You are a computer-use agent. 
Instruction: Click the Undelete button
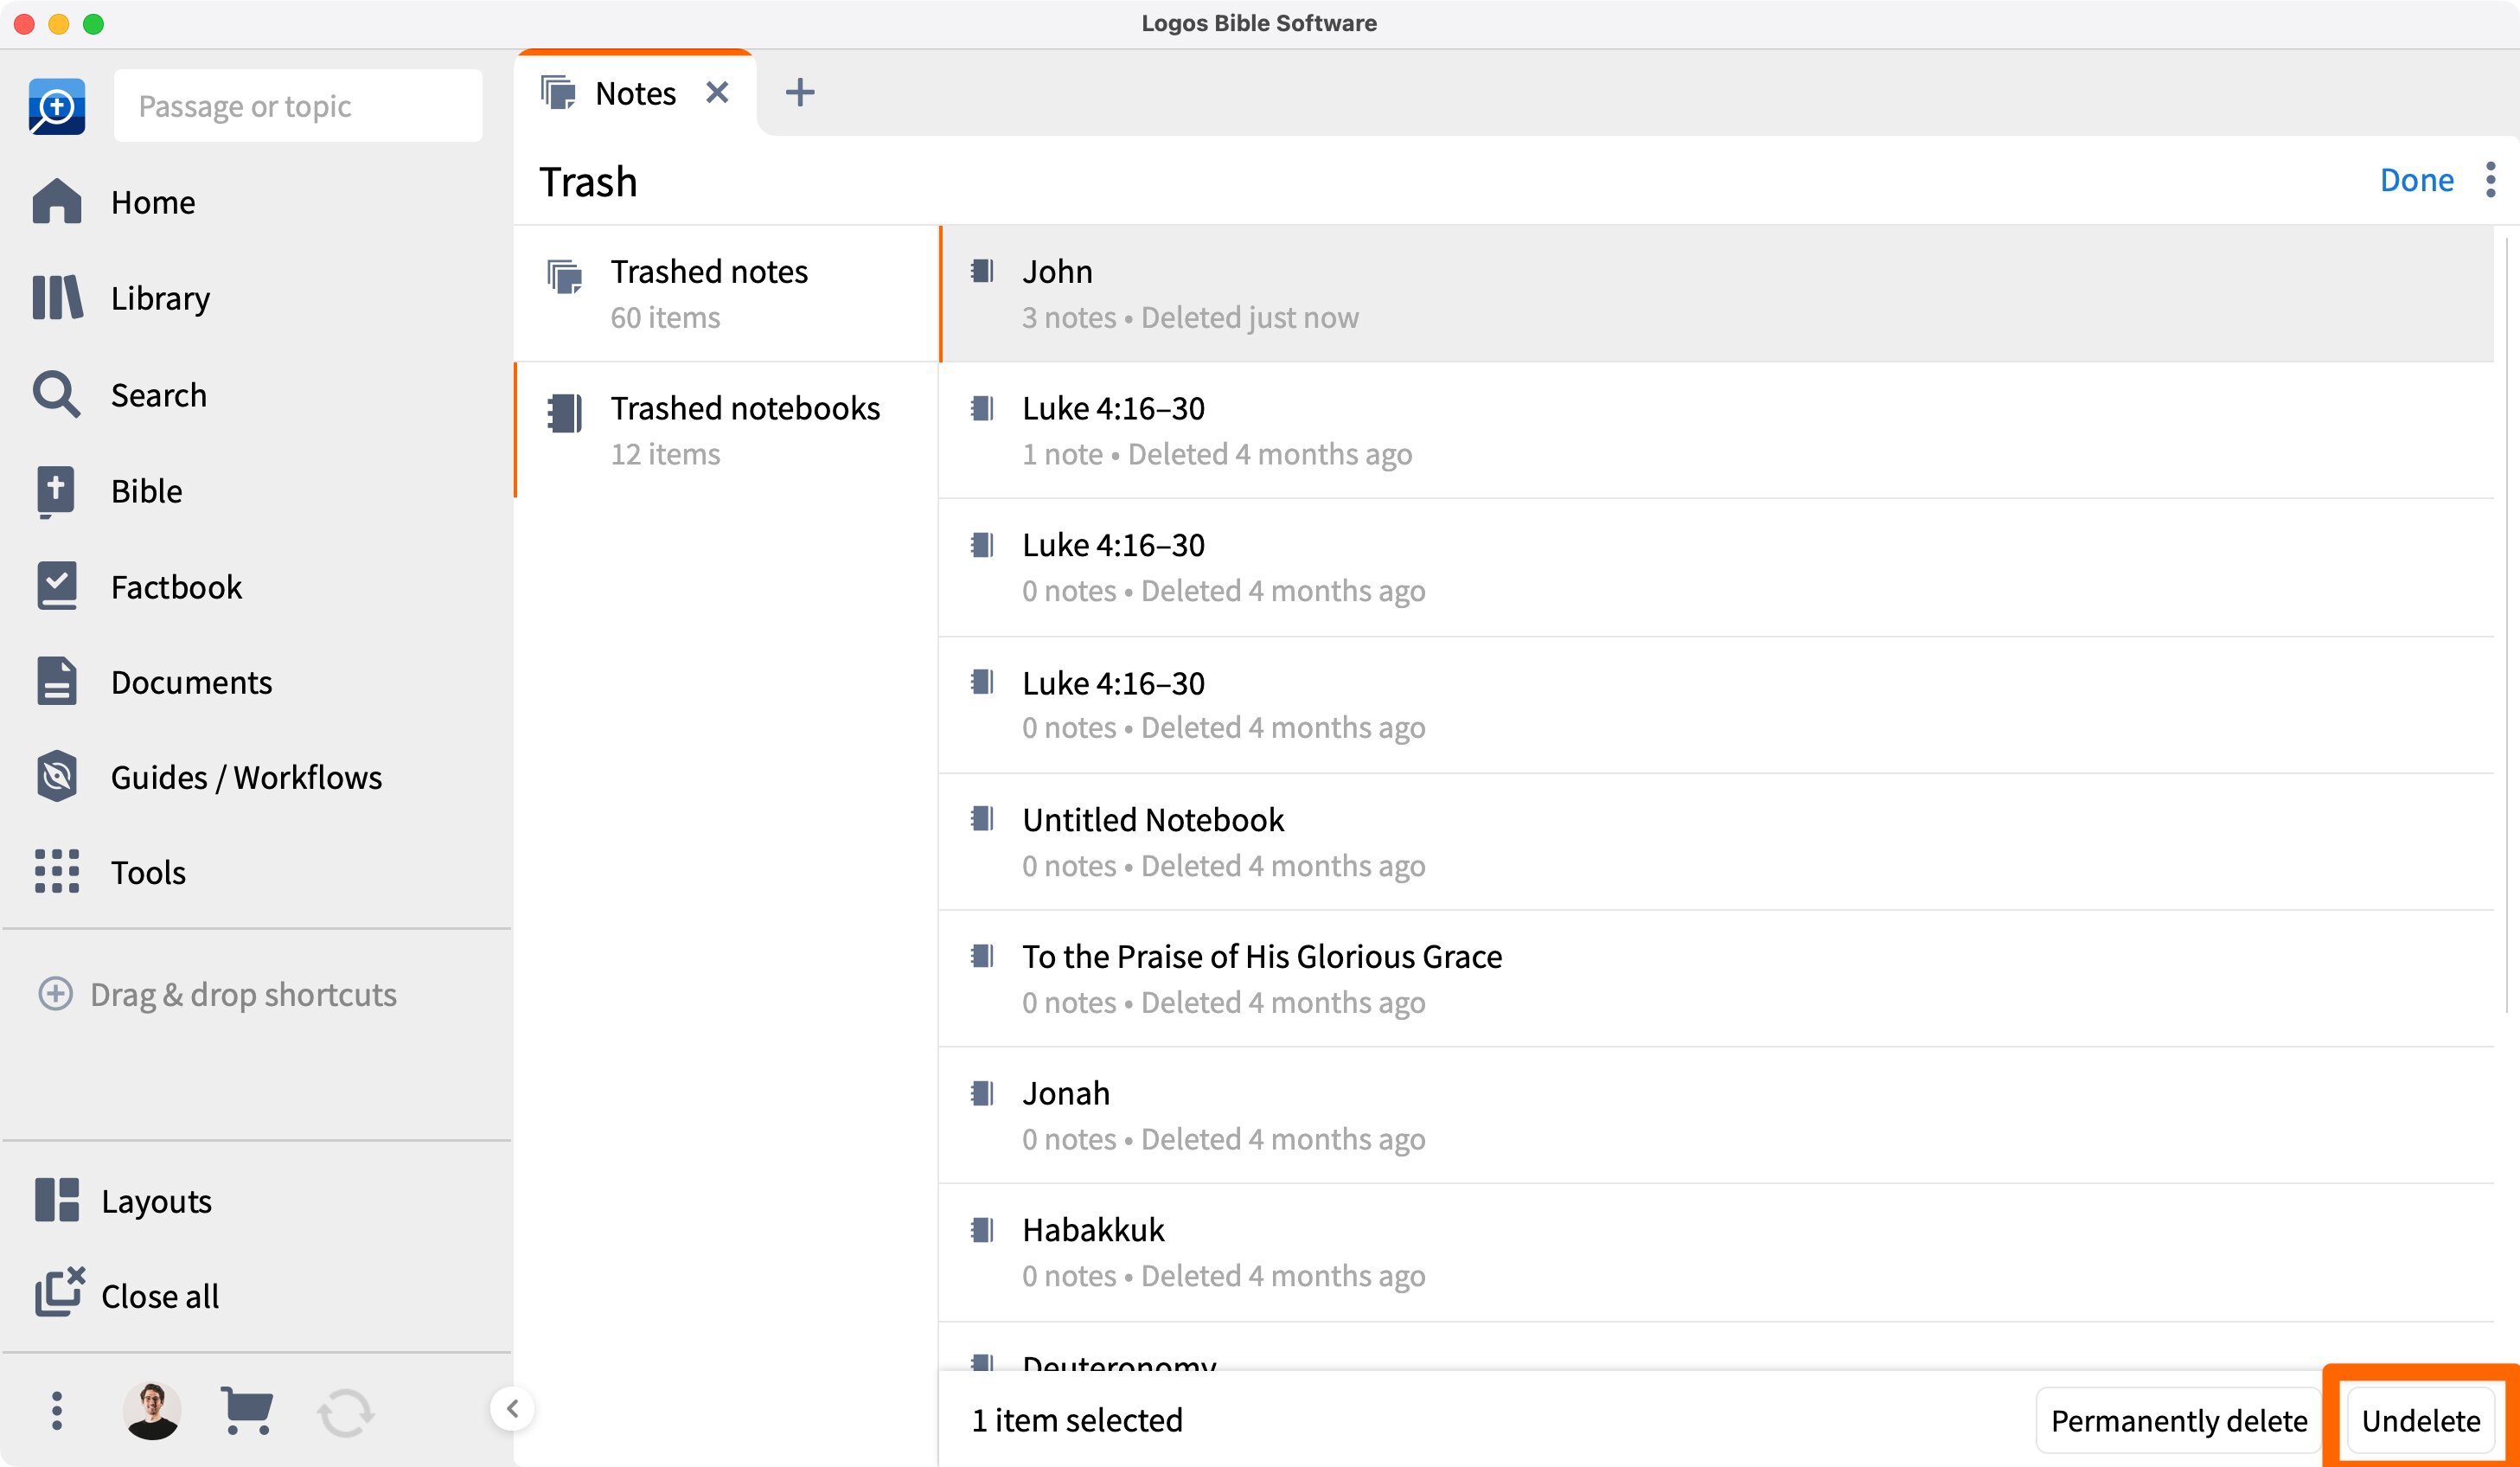point(2420,1420)
